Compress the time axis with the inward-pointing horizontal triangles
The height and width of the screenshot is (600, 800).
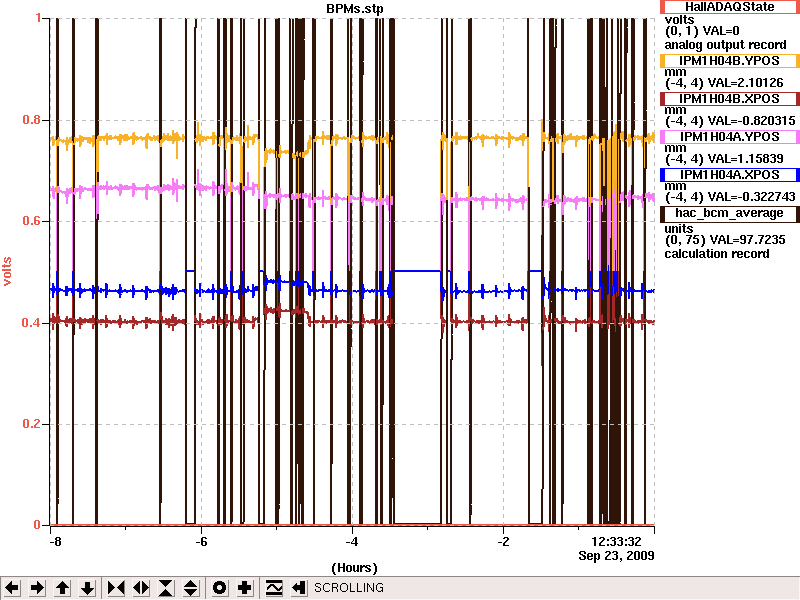[x=116, y=588]
